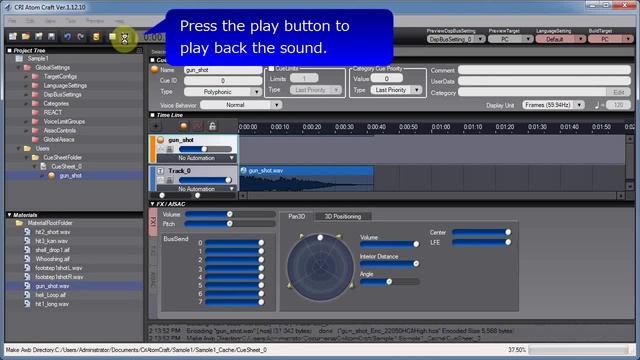Click the red icon in the Time Line toolbar
The height and width of the screenshot is (360, 640).
tap(198, 126)
